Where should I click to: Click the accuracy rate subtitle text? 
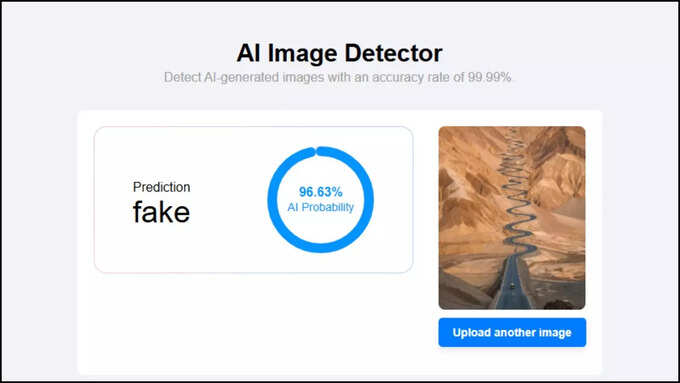tap(338, 77)
